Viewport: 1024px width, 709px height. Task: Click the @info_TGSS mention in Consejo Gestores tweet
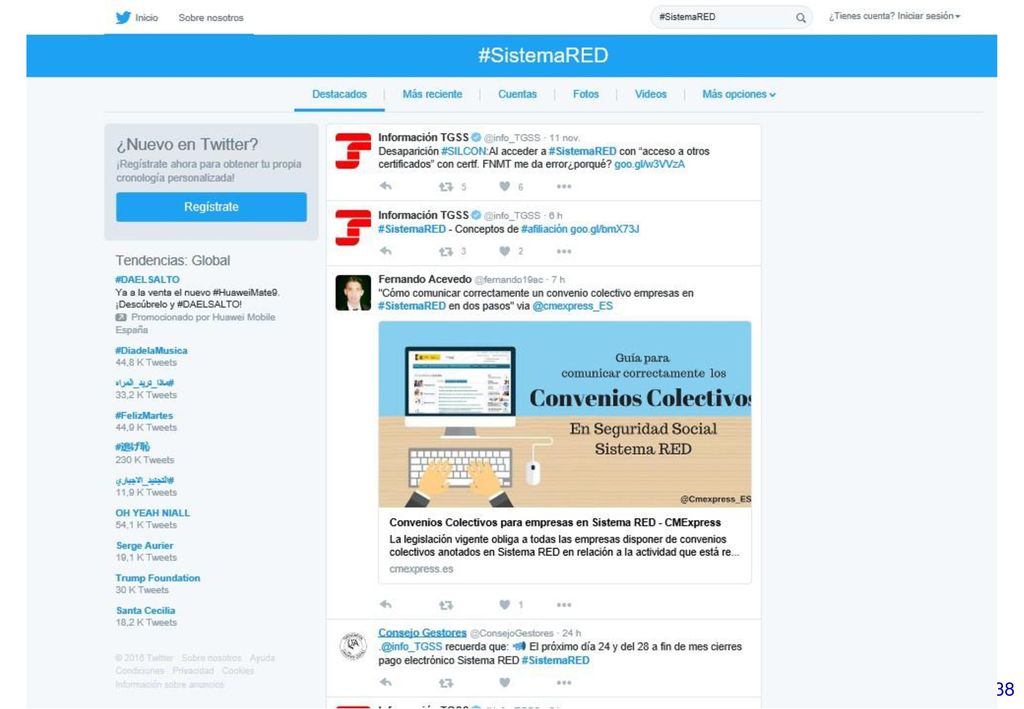pyautogui.click(x=411, y=646)
